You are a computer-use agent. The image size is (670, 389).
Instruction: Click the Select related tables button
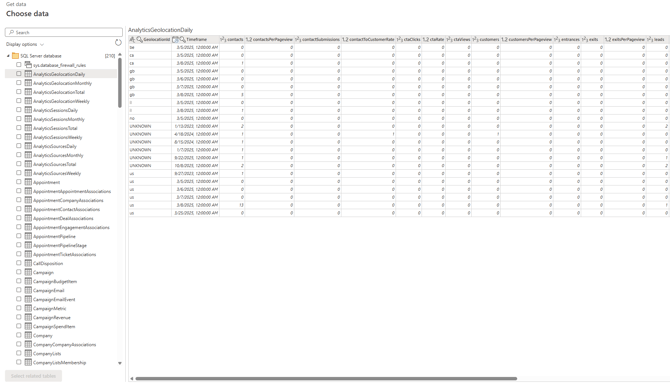point(33,376)
